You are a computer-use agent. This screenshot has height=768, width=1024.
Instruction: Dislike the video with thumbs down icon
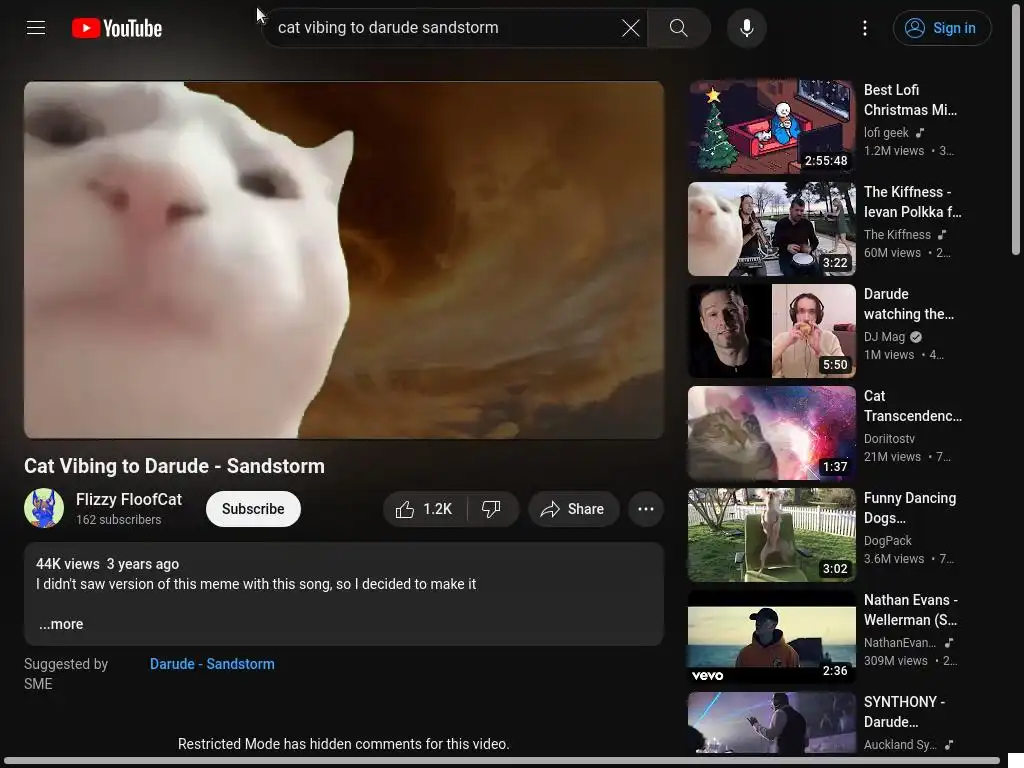[491, 509]
